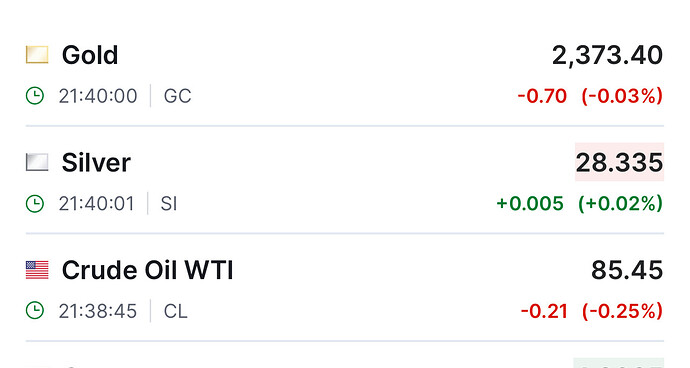
Task: Click the US flag icon beside Crude Oil
Action: [37, 270]
